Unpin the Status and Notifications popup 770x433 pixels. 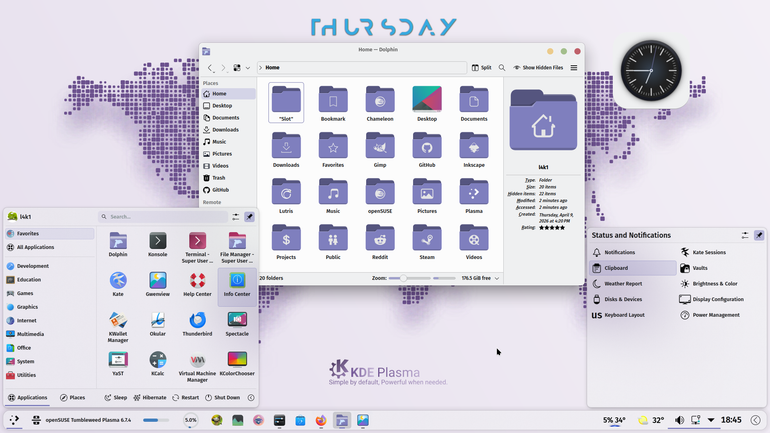759,235
